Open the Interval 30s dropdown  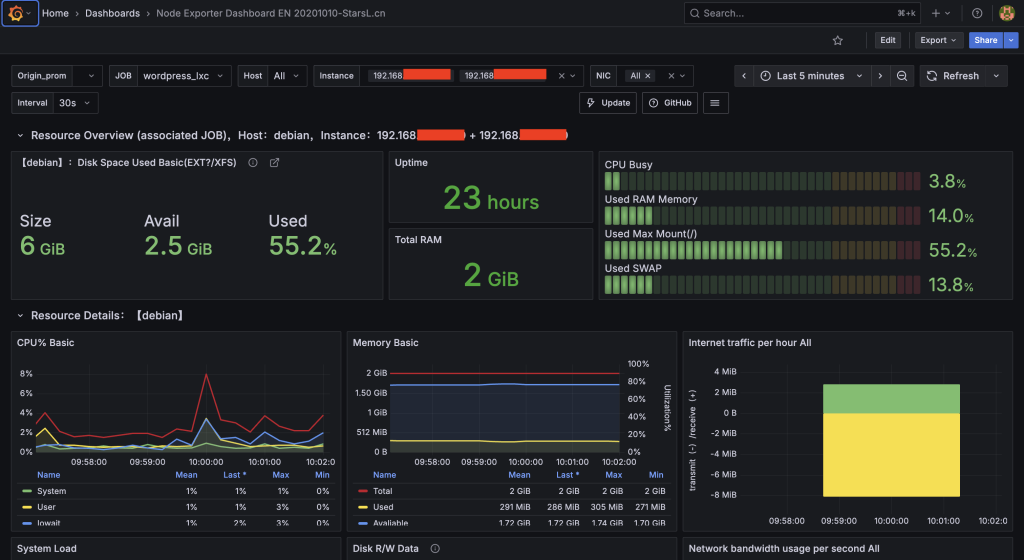click(76, 103)
